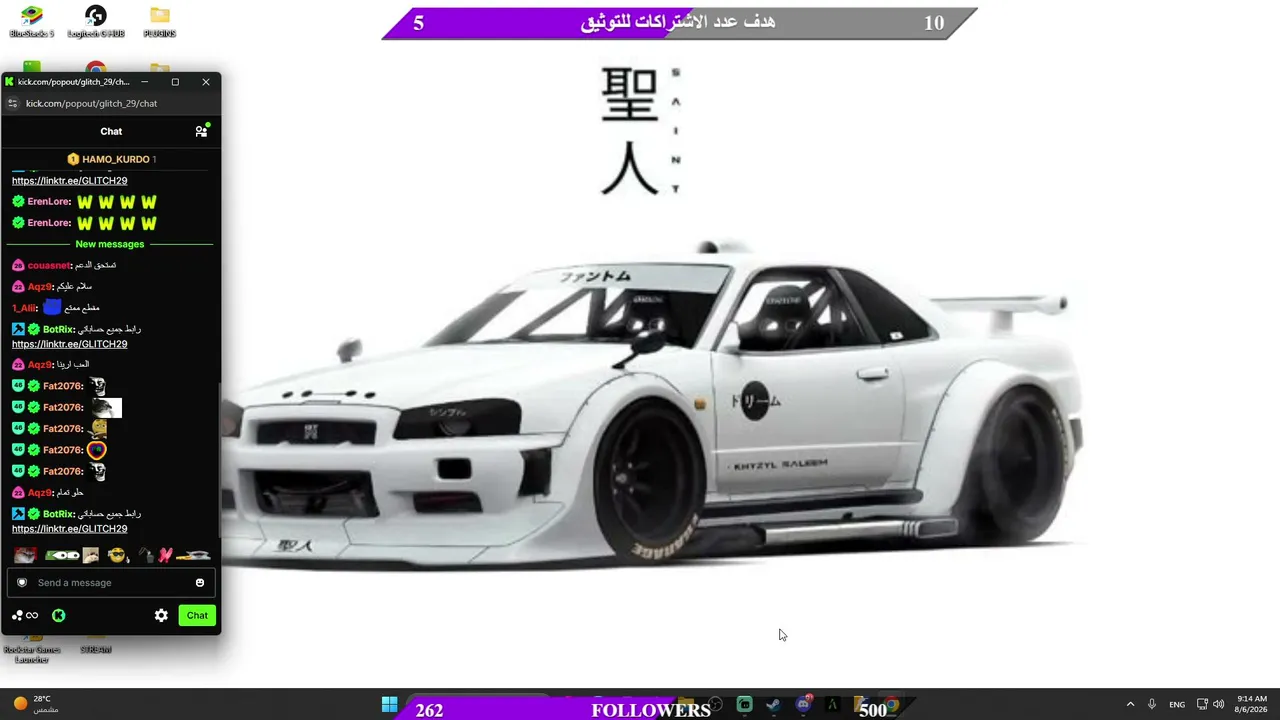
Task: Click the New messages divider label
Action: tap(110, 244)
